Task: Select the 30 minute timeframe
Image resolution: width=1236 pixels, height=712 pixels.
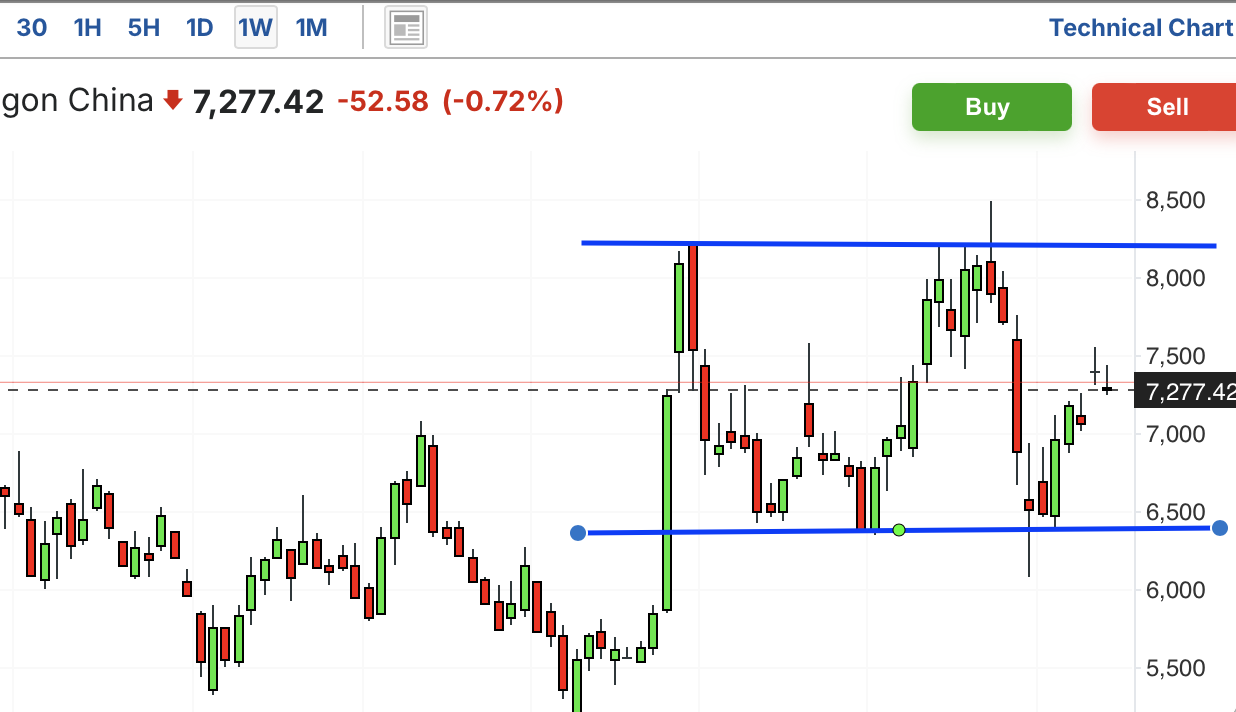Action: click(31, 28)
